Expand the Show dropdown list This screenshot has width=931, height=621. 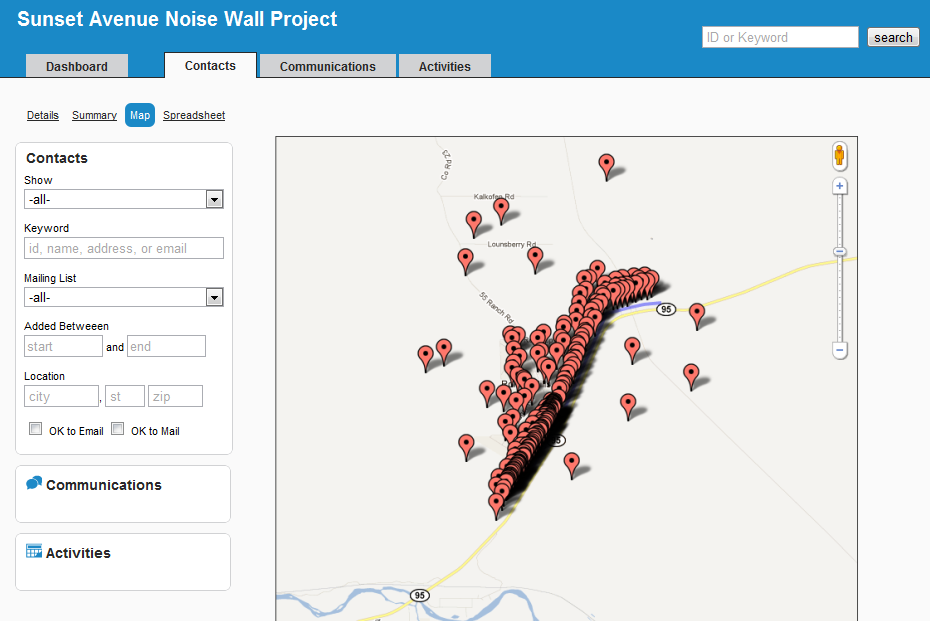point(213,199)
